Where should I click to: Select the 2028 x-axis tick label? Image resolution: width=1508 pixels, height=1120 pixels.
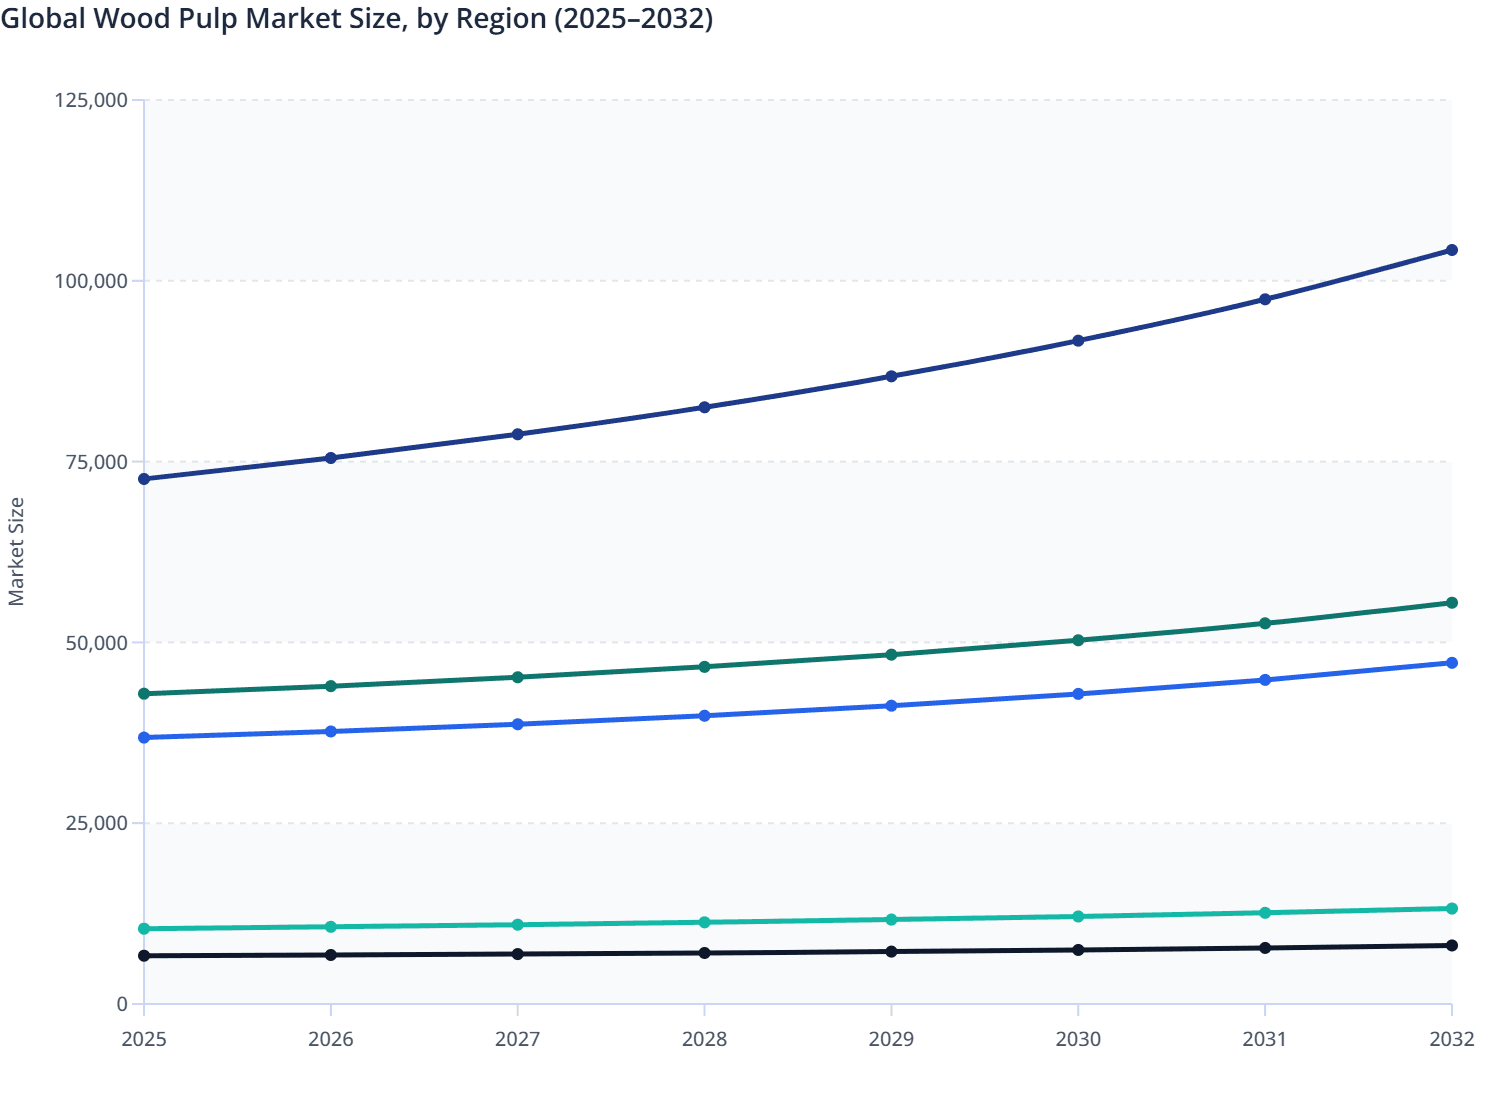coord(704,1040)
